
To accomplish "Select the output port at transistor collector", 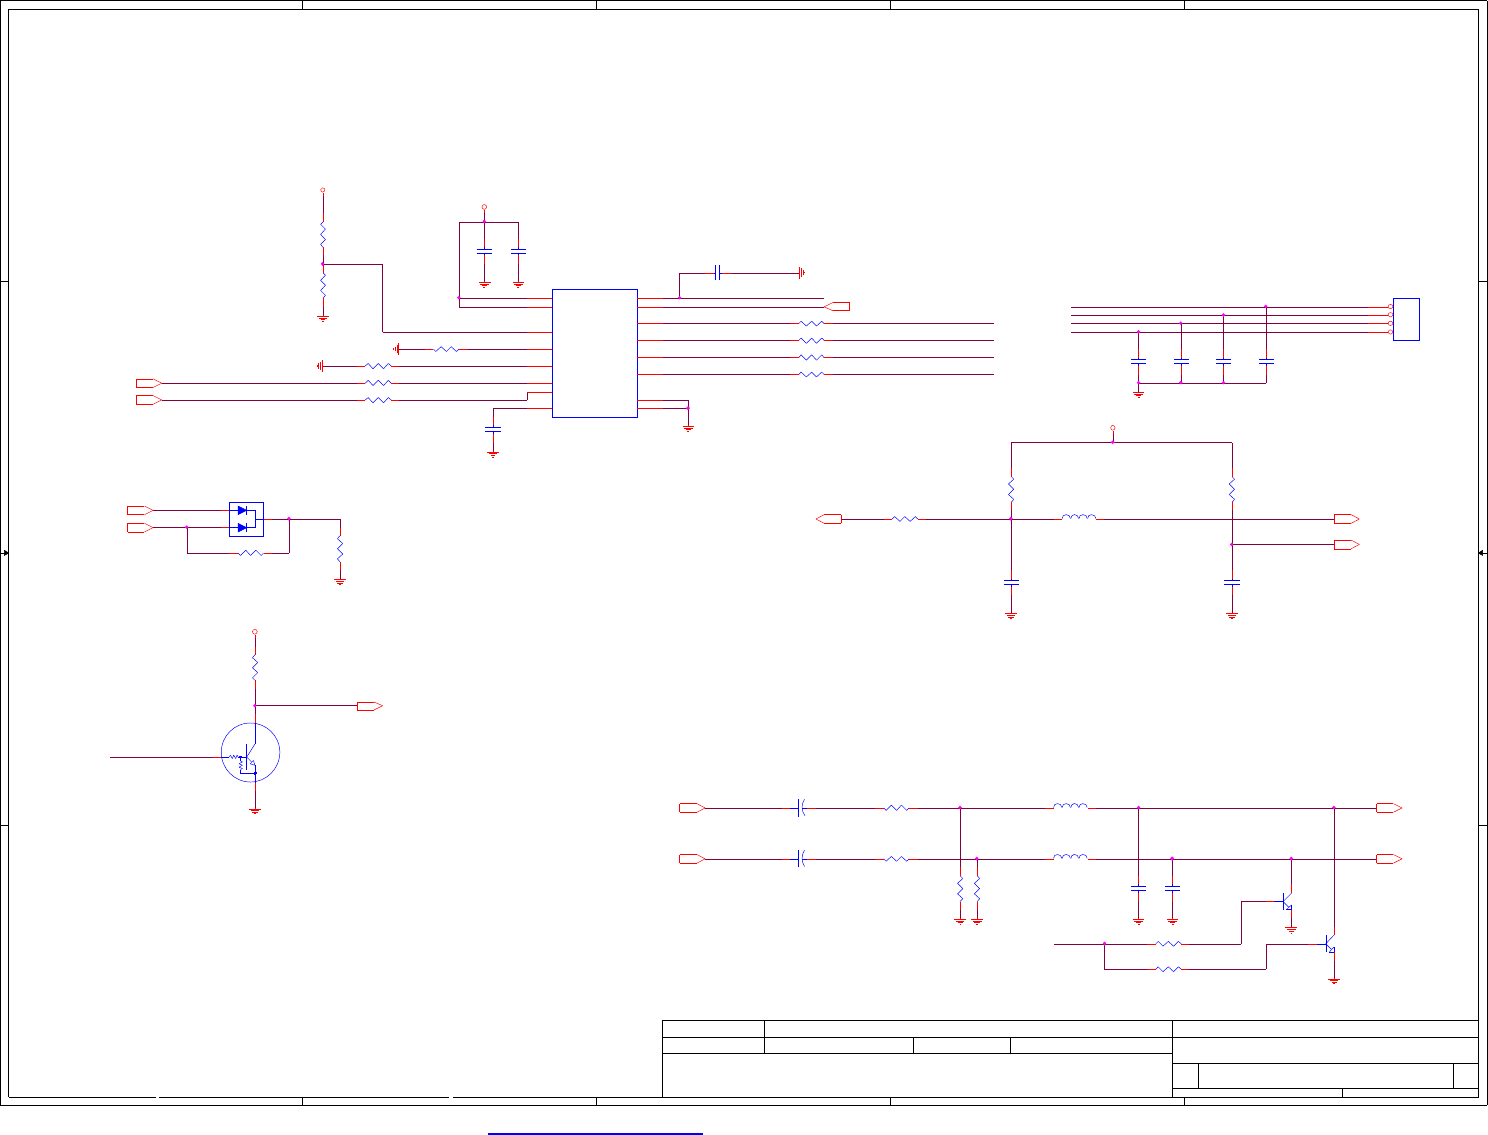I will (370, 706).
